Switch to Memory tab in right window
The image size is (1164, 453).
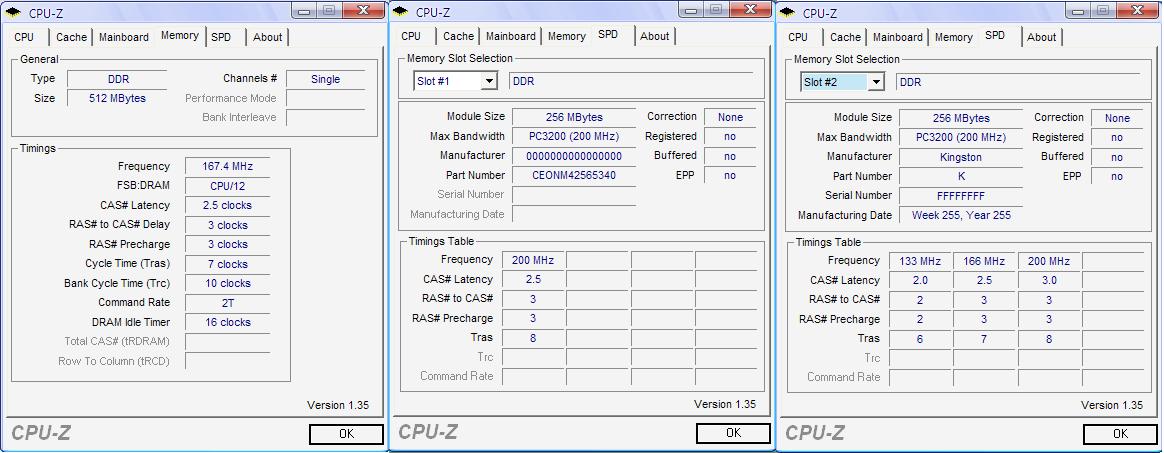(954, 37)
